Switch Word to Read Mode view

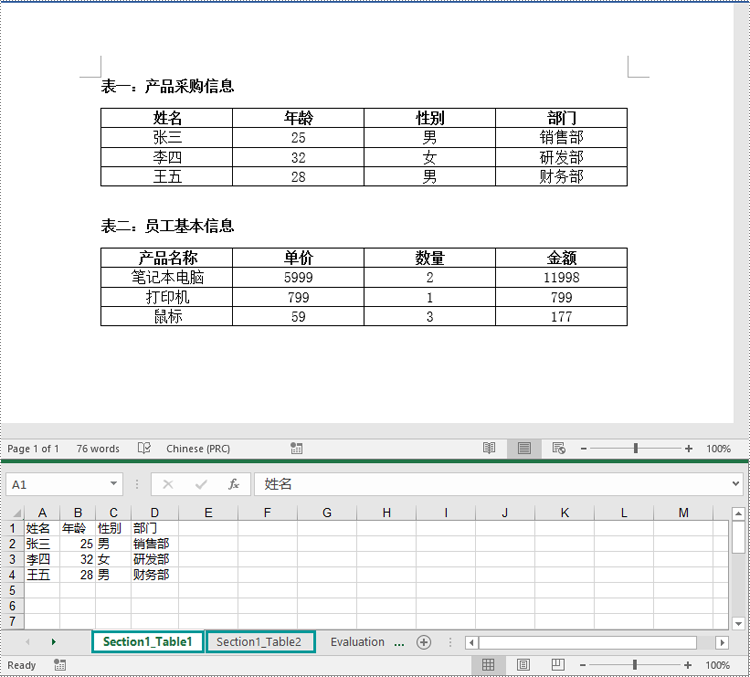pyautogui.click(x=489, y=448)
